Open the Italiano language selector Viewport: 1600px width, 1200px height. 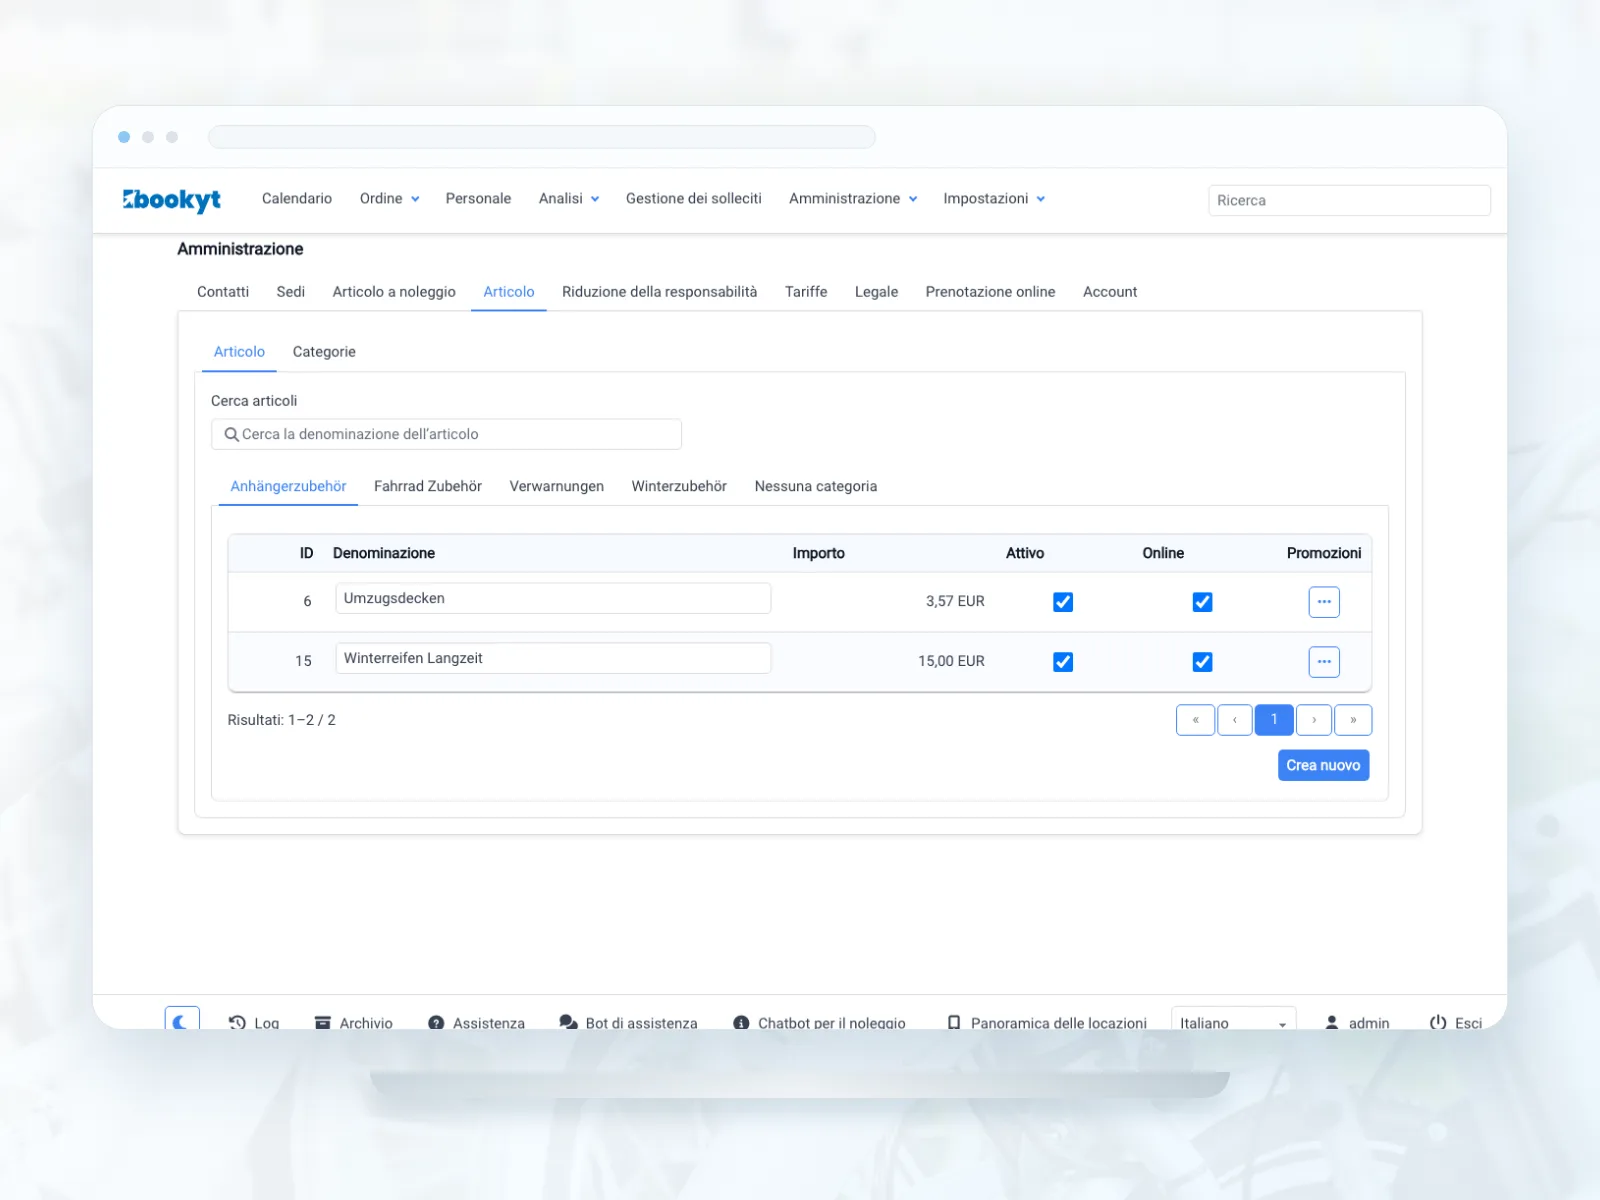pos(1233,1021)
